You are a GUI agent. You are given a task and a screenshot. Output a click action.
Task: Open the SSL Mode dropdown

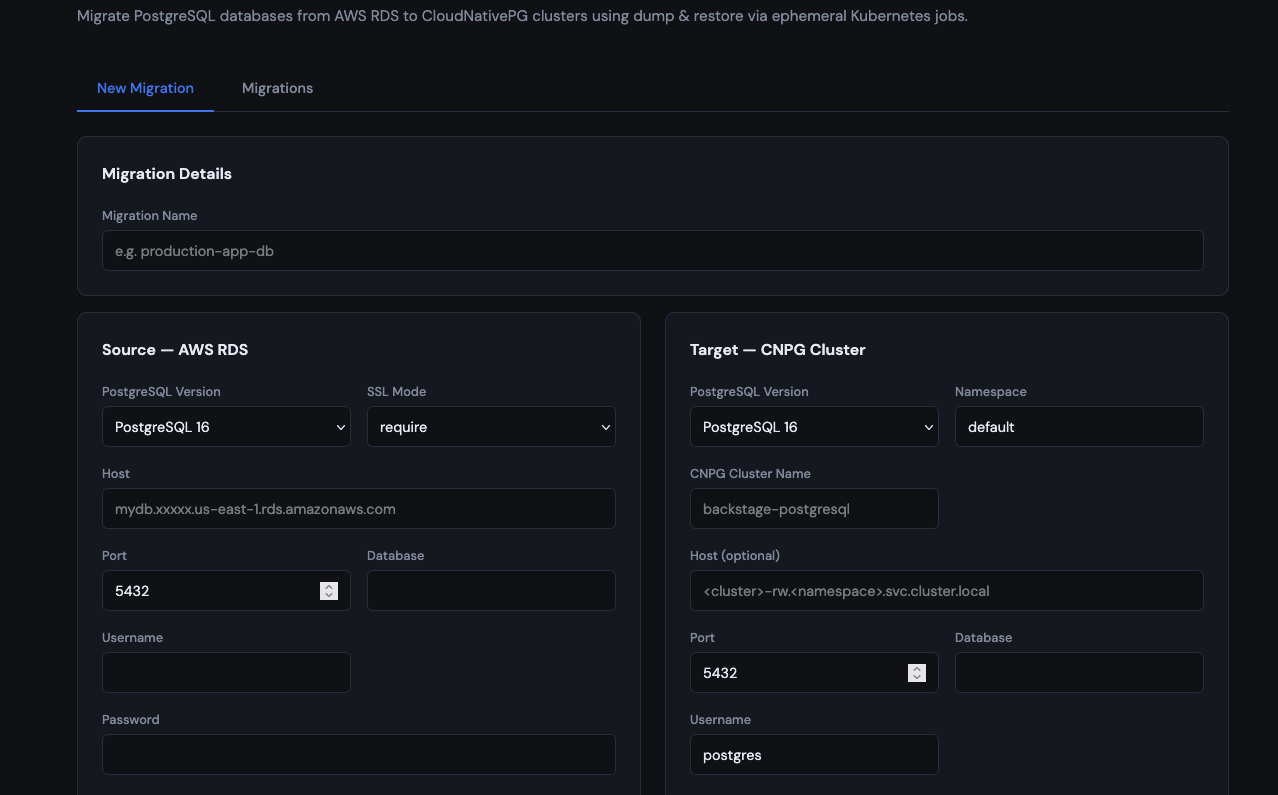pyautogui.click(x=491, y=427)
